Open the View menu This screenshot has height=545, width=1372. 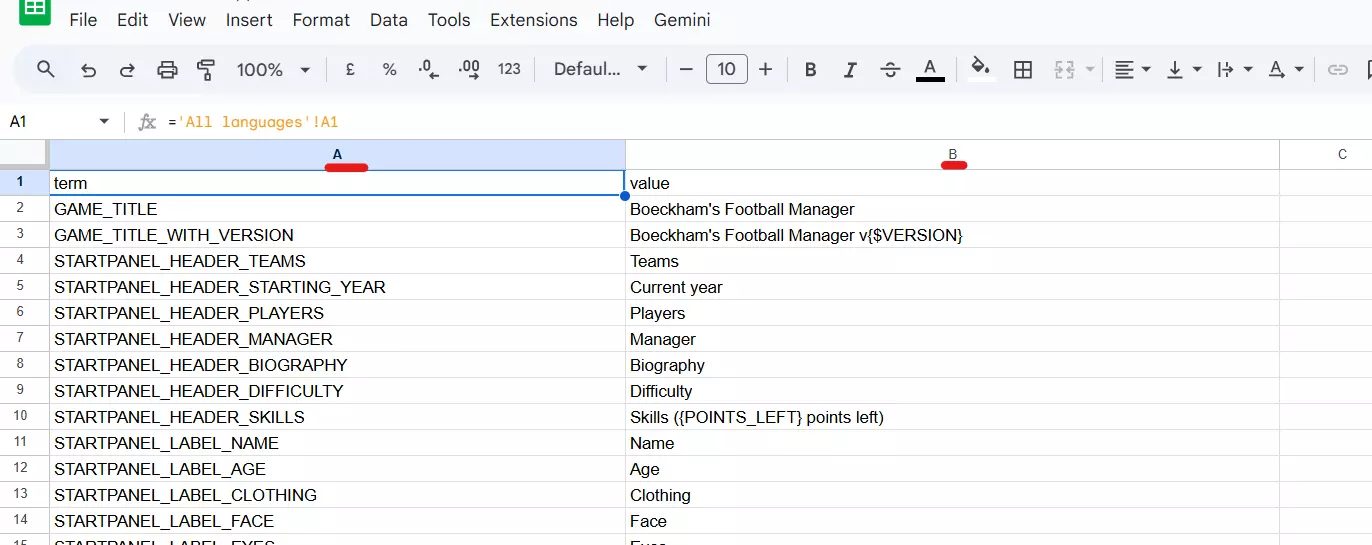click(187, 20)
